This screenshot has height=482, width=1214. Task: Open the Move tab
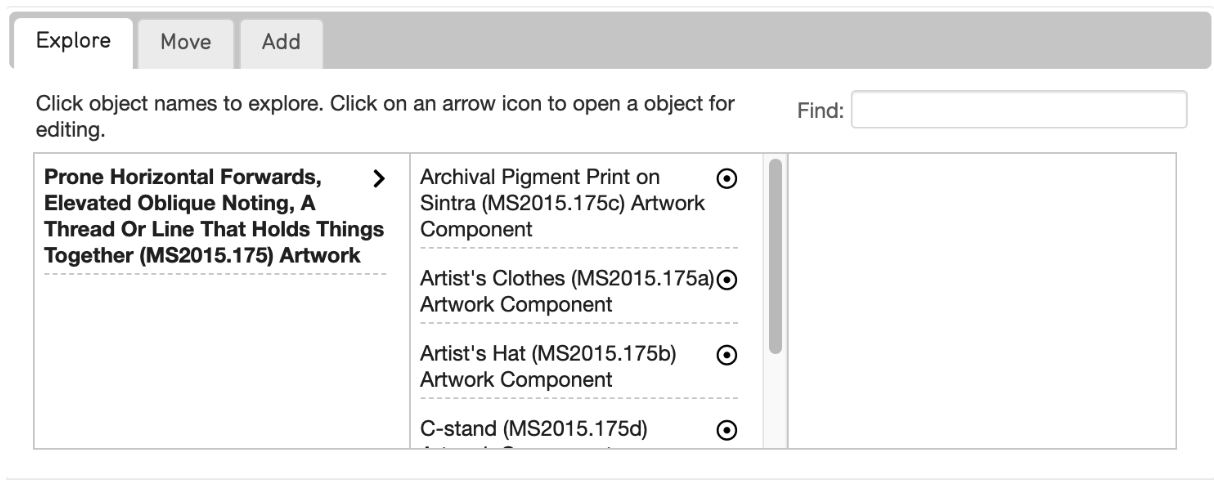[x=185, y=44]
